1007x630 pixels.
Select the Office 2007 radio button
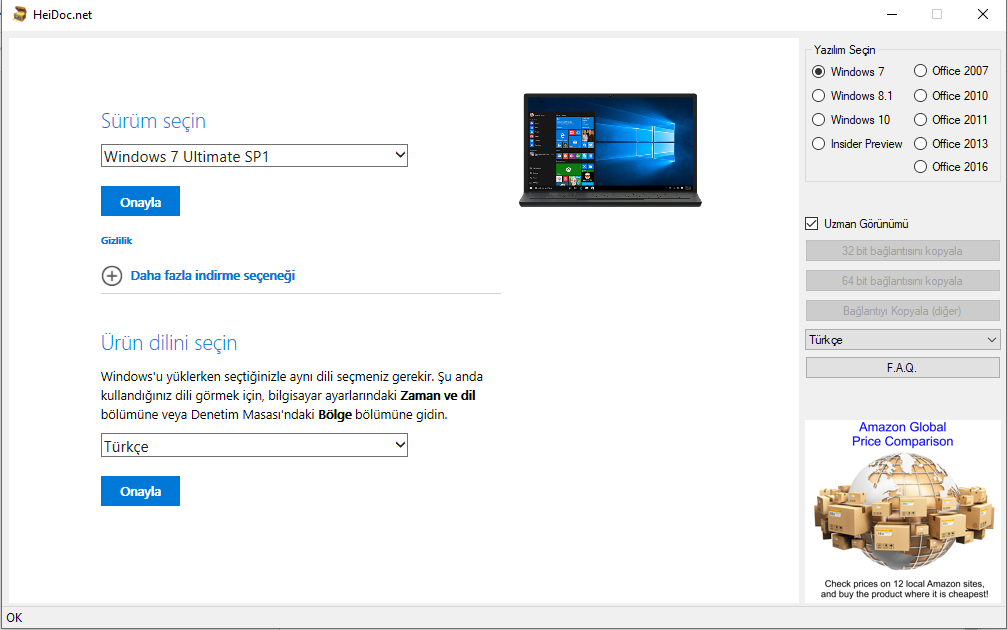tap(920, 71)
